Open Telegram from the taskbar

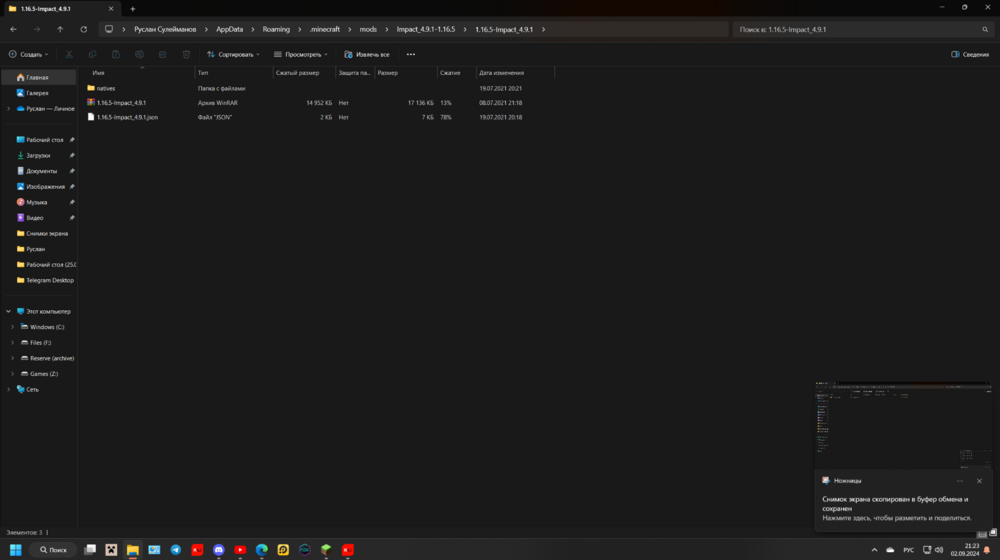tap(175, 550)
